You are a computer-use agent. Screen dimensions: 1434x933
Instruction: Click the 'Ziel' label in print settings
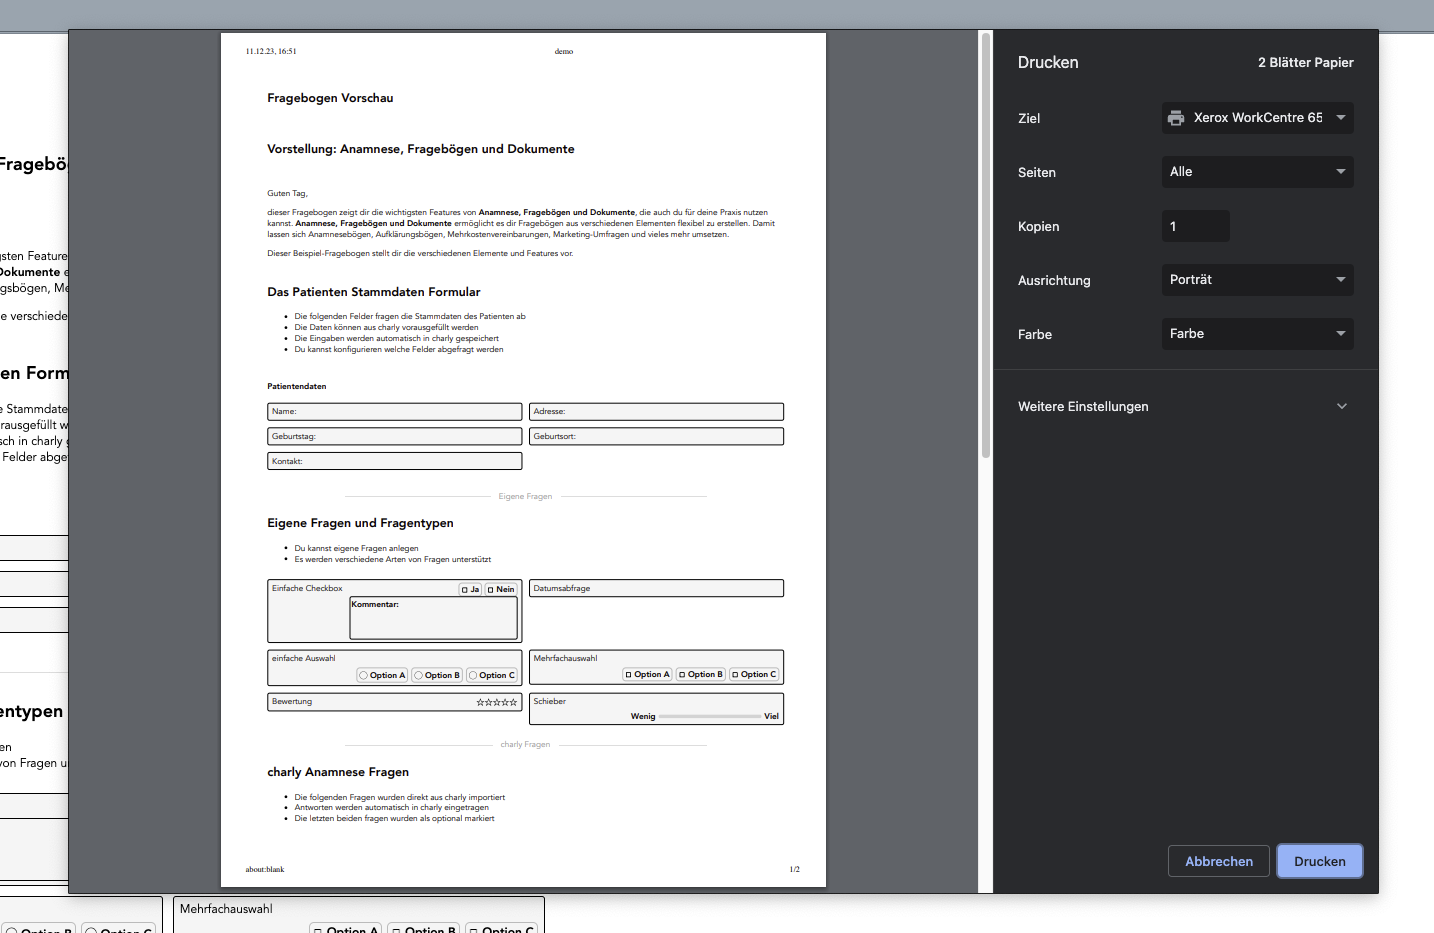1029,118
